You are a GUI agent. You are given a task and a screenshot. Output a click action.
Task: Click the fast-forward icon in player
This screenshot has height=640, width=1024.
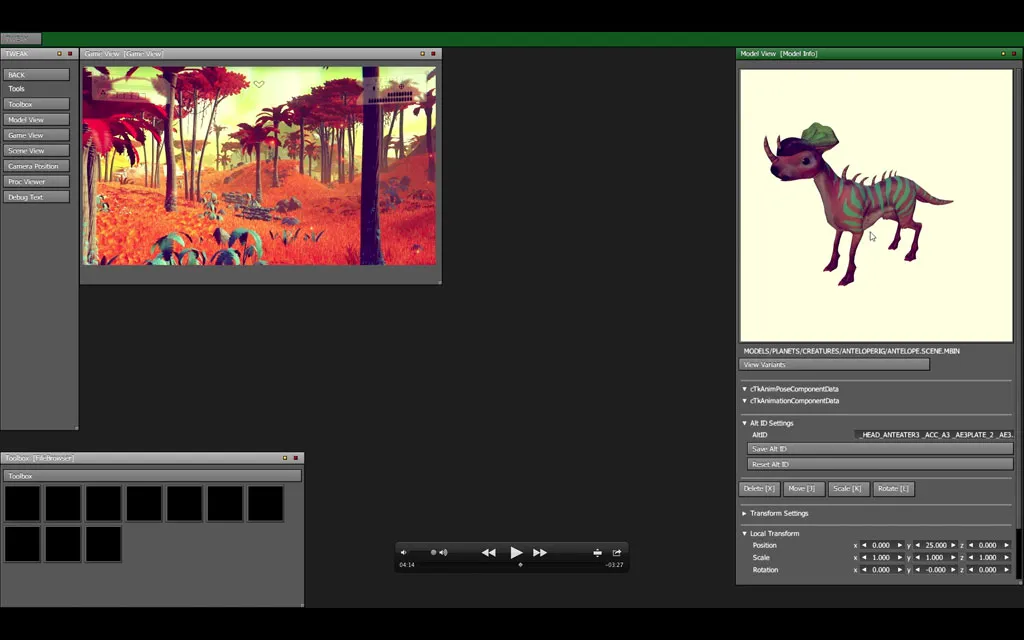click(x=540, y=553)
